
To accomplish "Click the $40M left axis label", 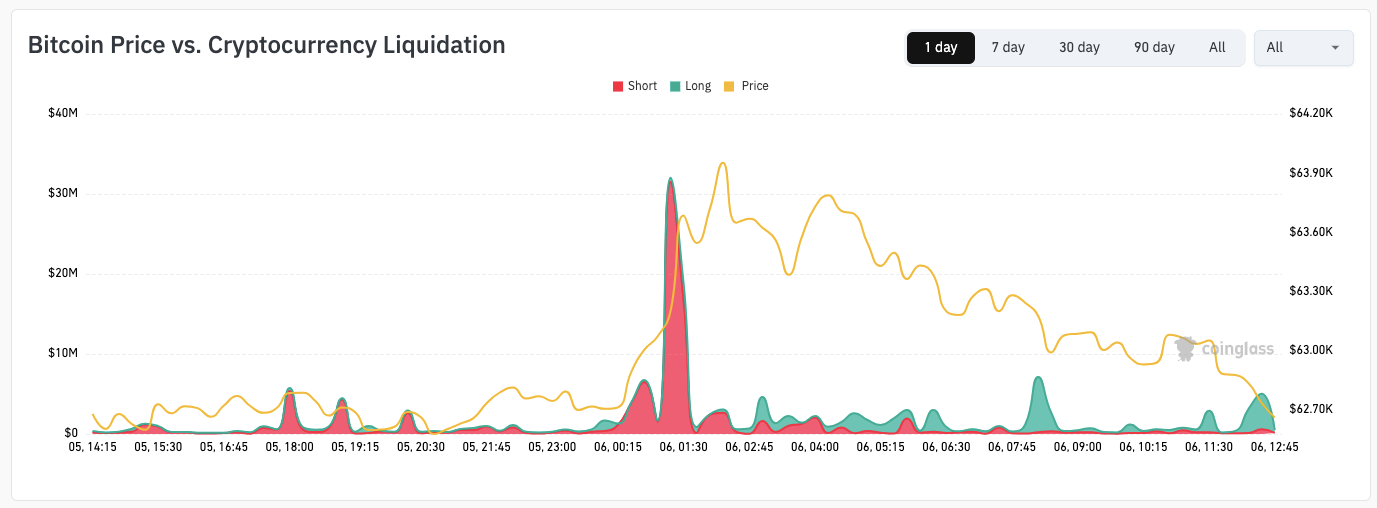I will tap(63, 113).
